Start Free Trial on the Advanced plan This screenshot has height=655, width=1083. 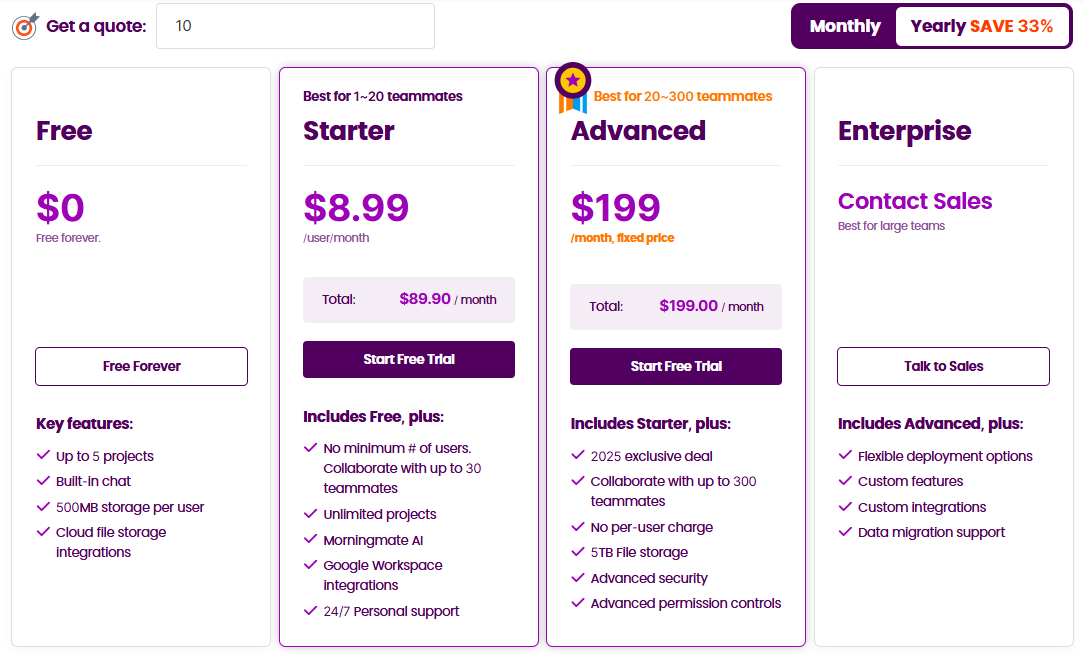(x=675, y=366)
